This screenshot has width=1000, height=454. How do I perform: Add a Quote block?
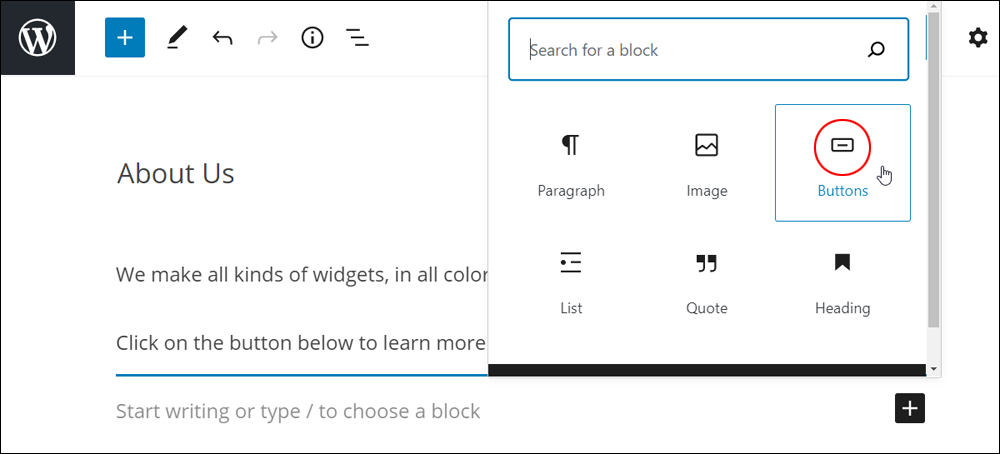pos(707,281)
